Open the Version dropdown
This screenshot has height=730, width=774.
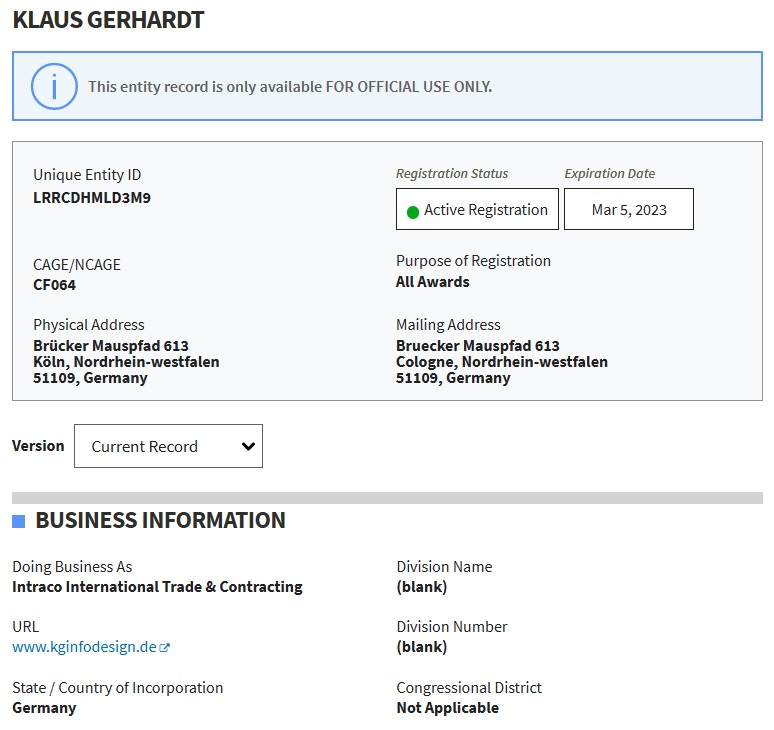click(x=168, y=446)
